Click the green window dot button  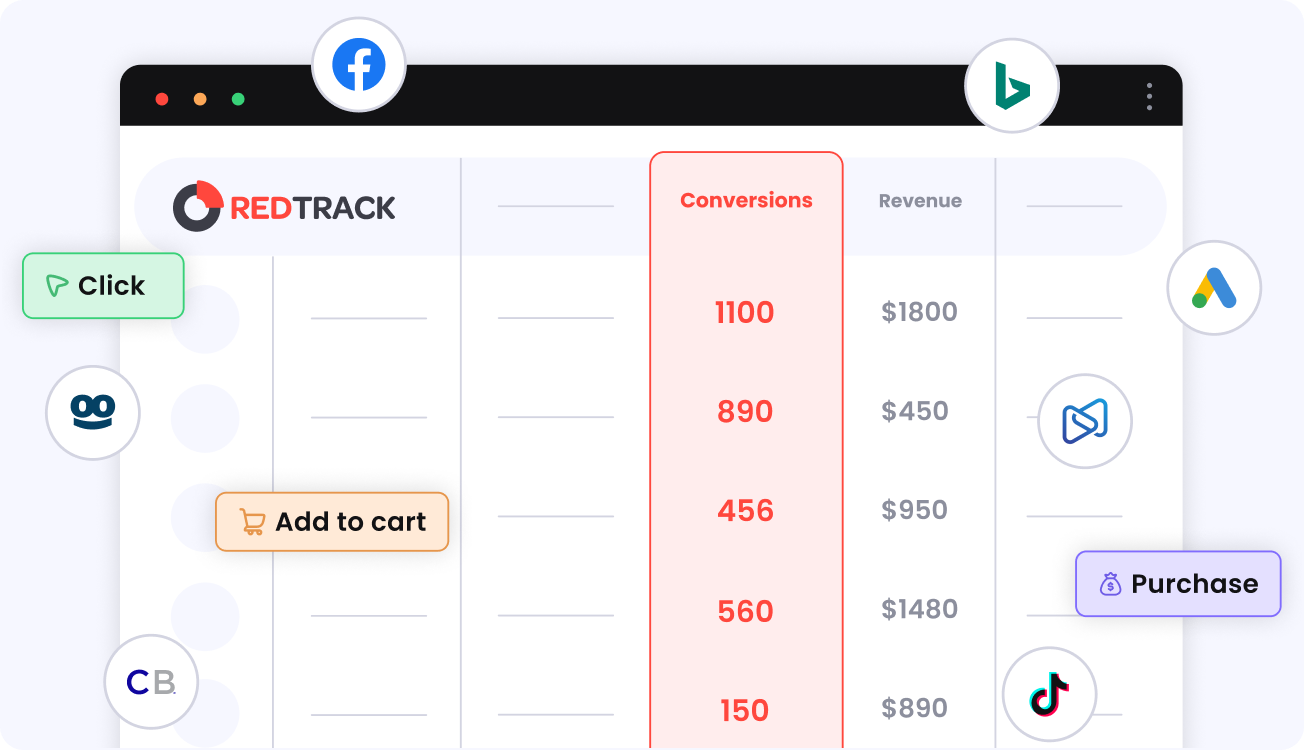[238, 99]
